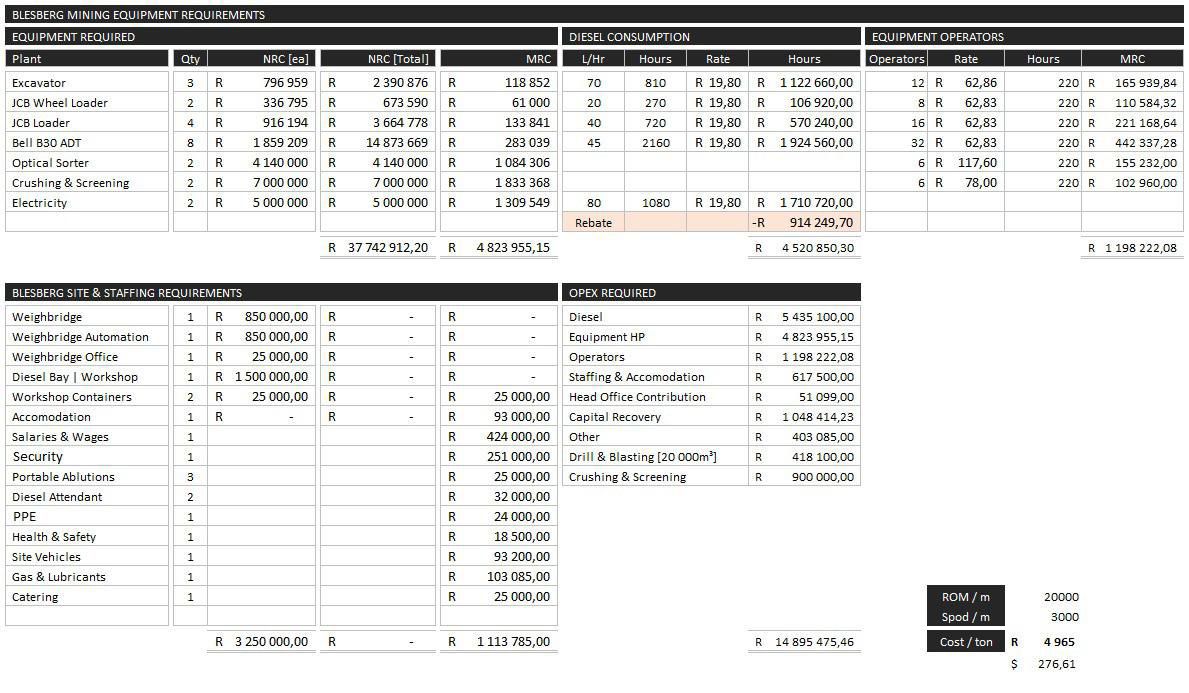Image resolution: width=1189 pixels, height=693 pixels.
Task: Select the Diesel Consumption section header
Action: pos(712,36)
